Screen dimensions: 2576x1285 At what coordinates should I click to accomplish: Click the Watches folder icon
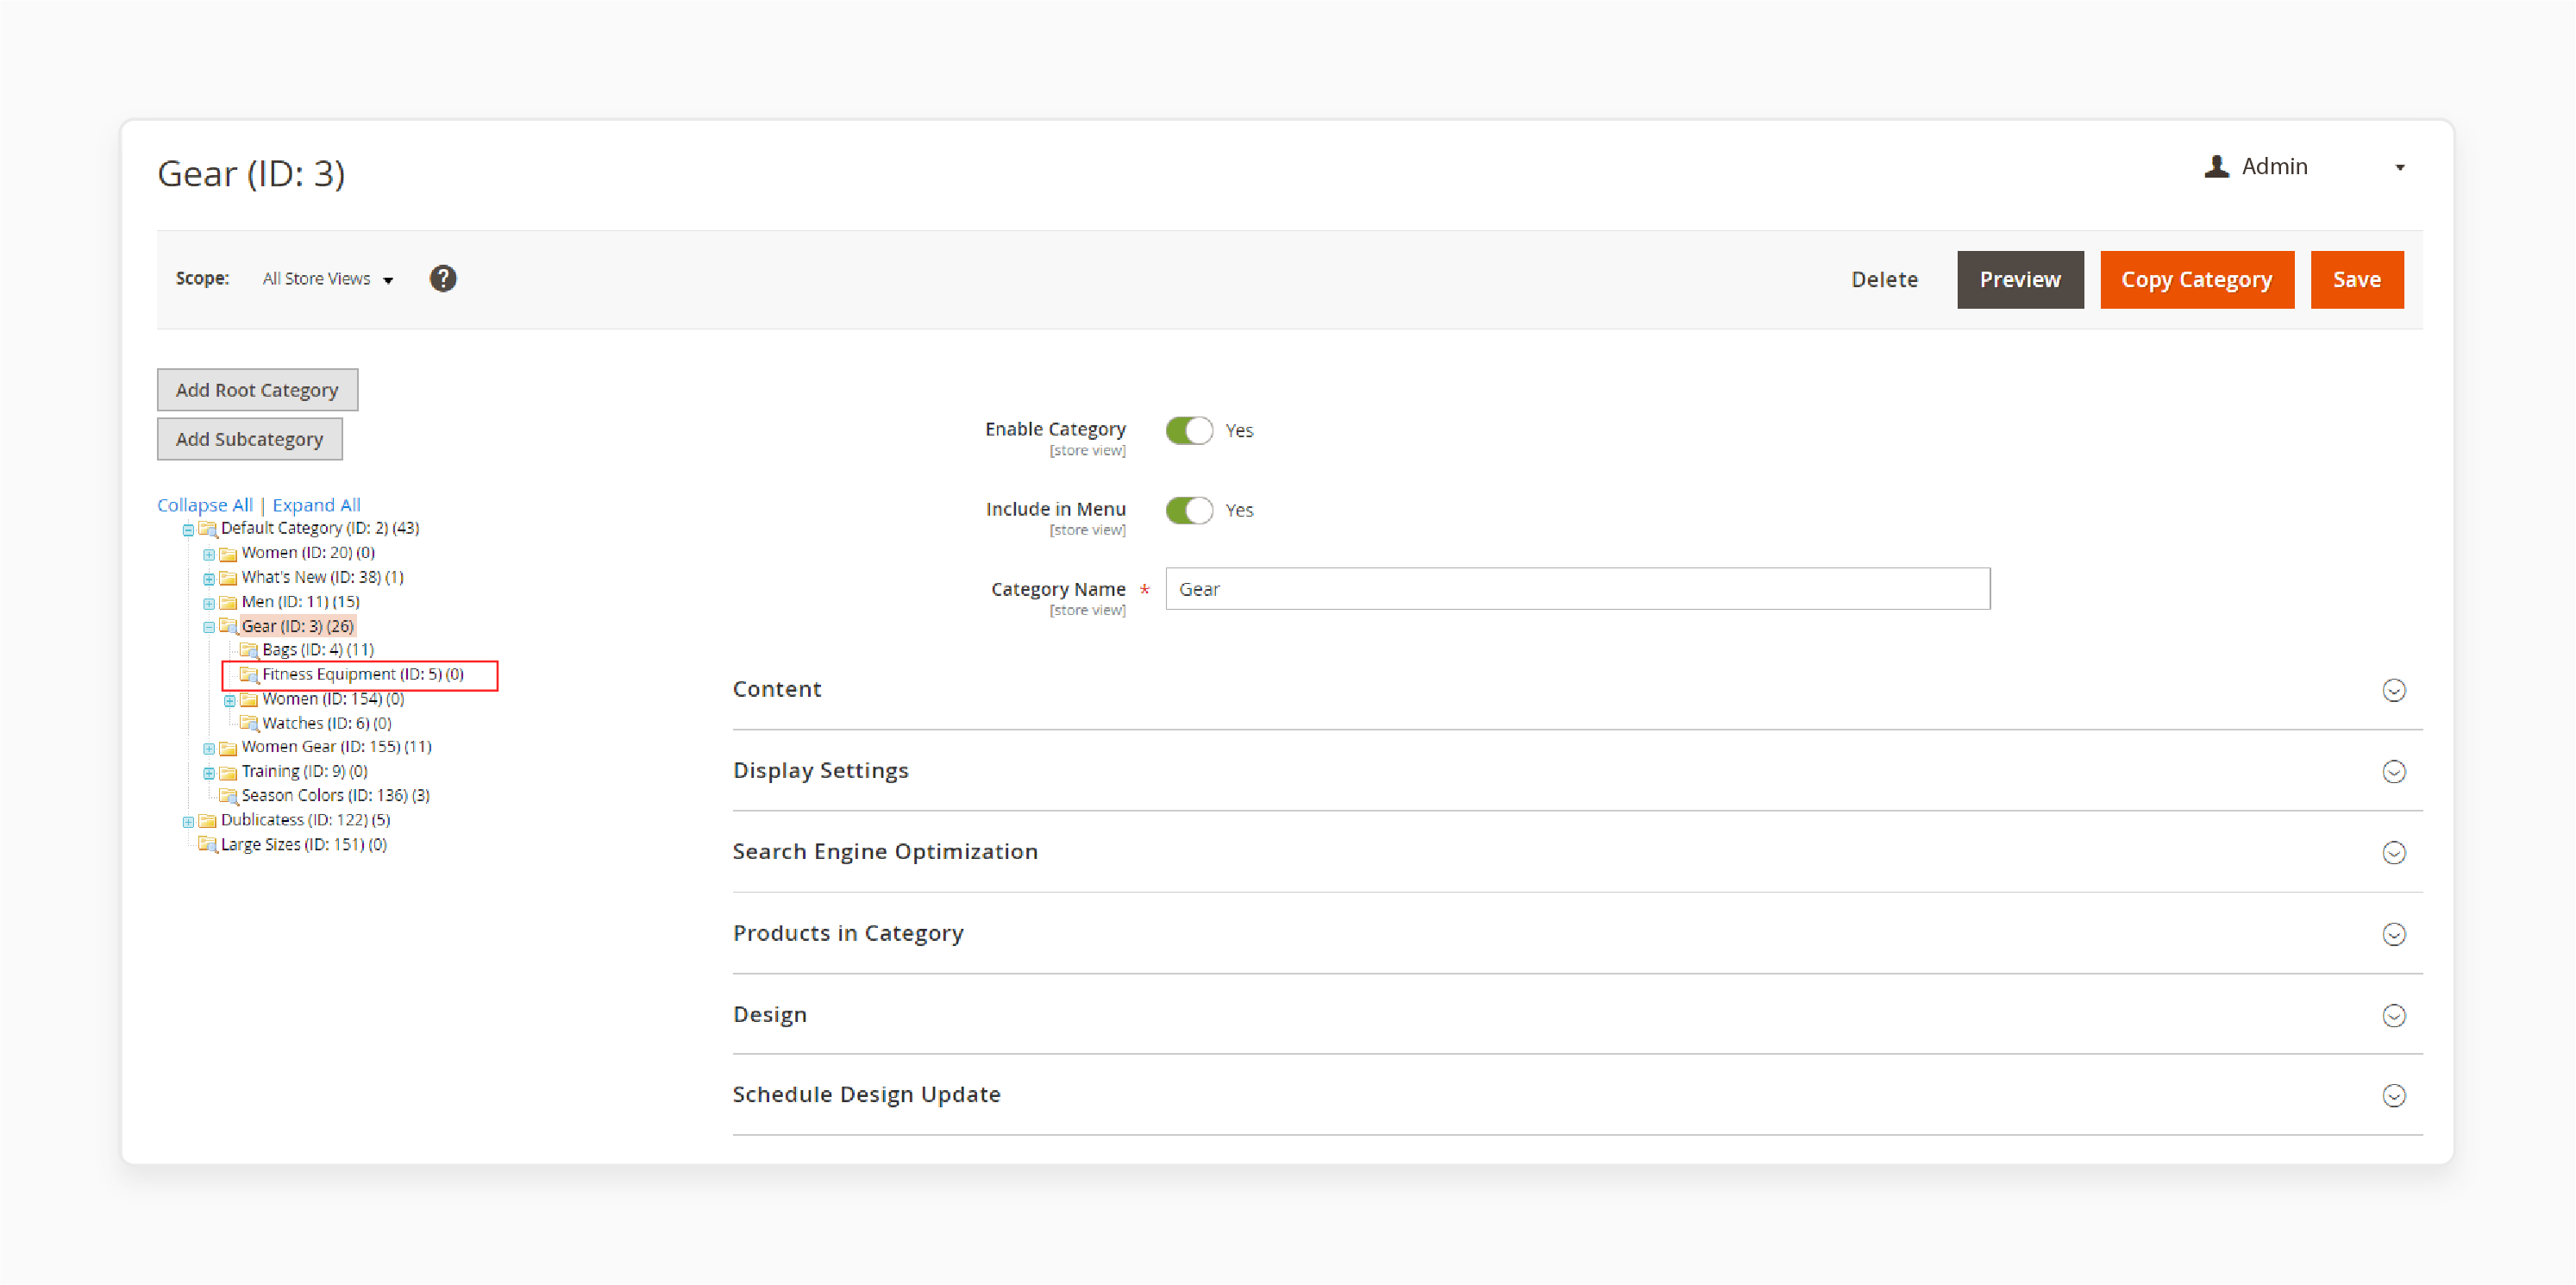click(x=249, y=724)
